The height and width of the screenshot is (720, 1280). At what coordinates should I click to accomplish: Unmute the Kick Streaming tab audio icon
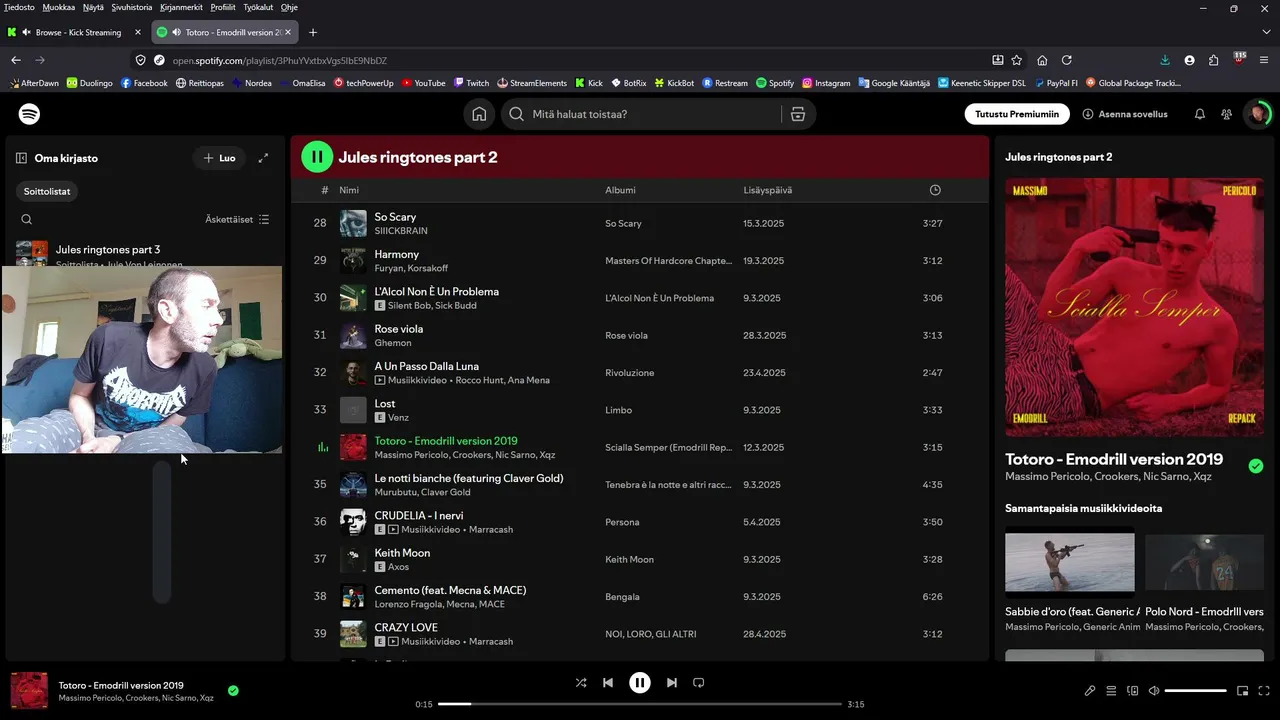coord(26,32)
